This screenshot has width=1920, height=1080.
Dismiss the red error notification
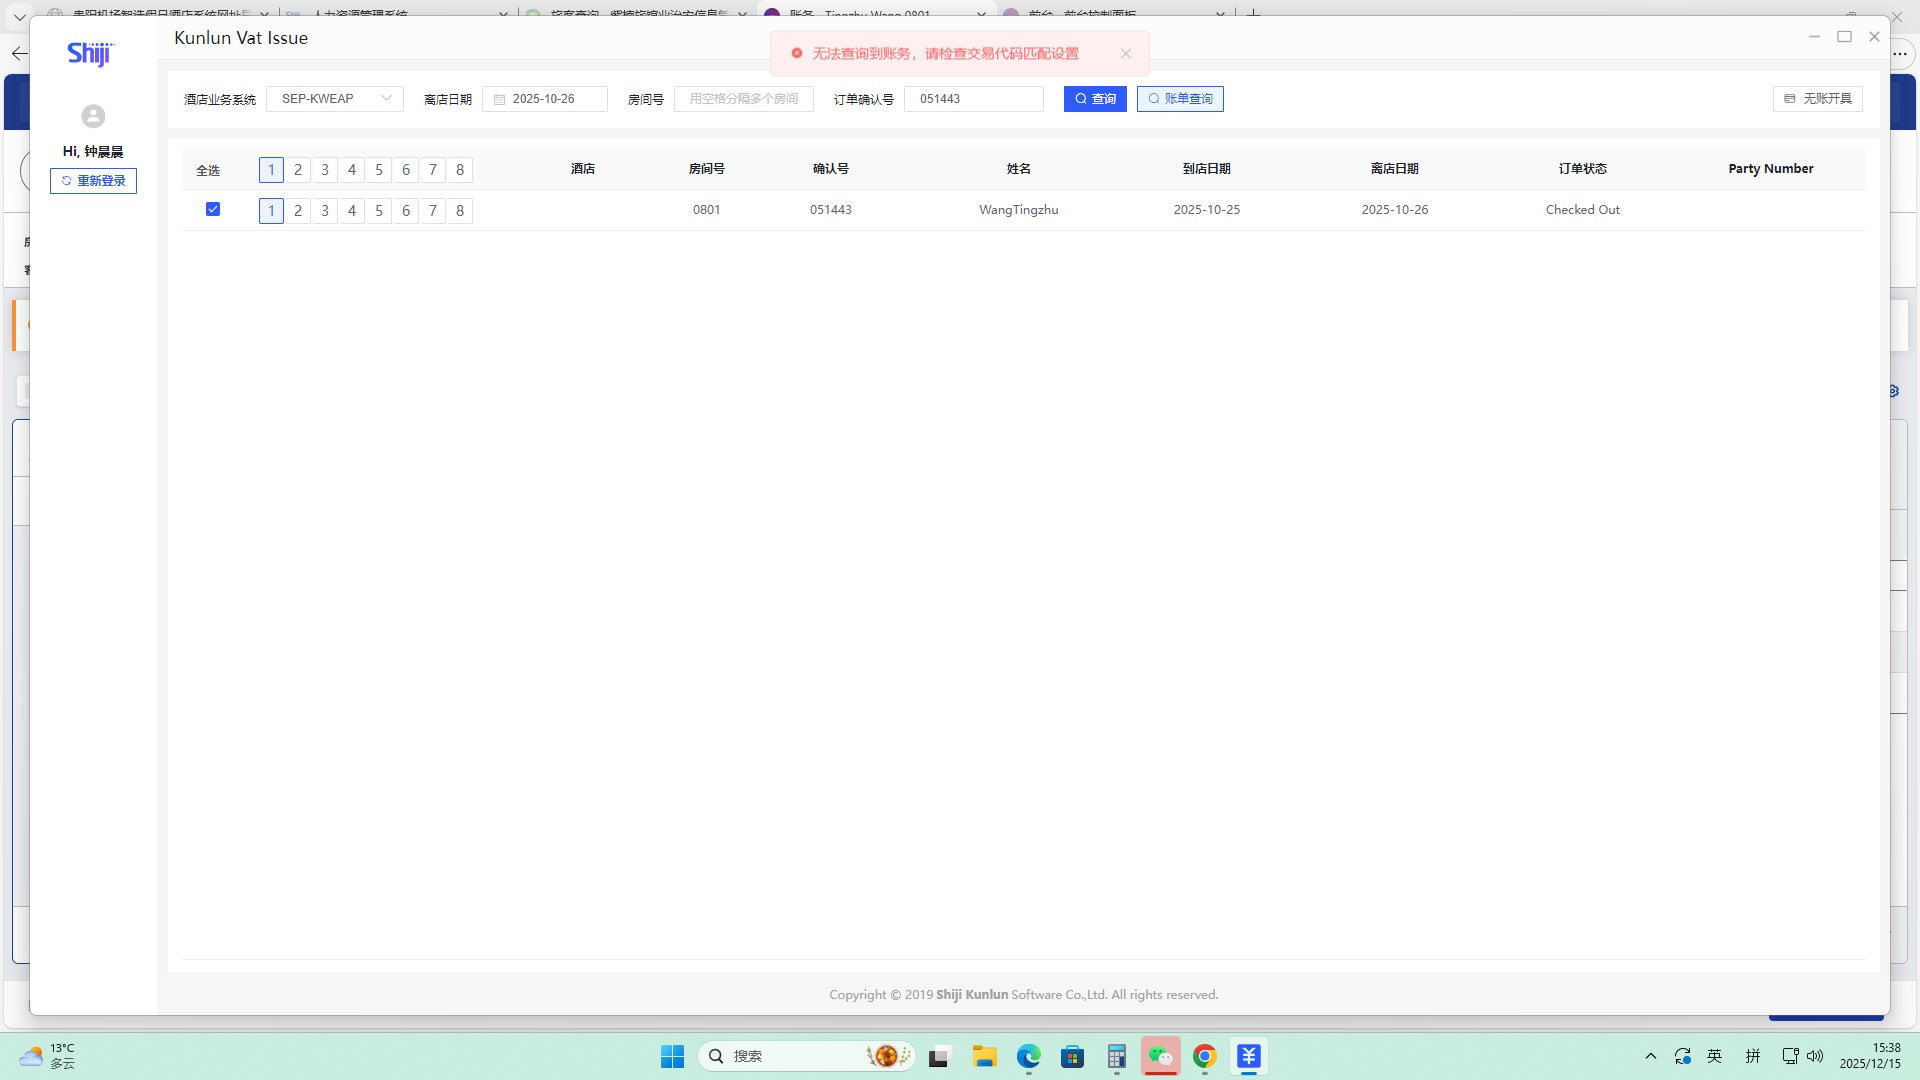pyautogui.click(x=1126, y=54)
